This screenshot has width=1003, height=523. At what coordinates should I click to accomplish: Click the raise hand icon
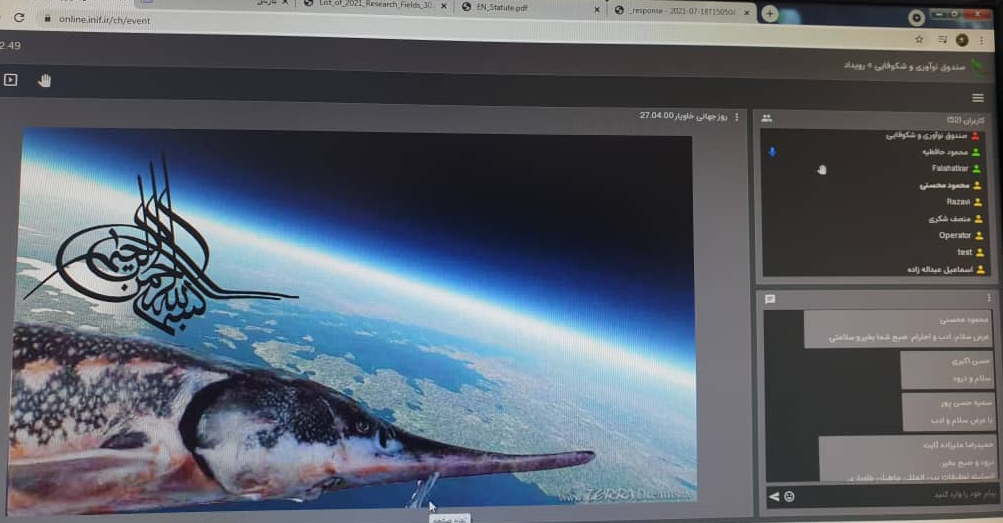pyautogui.click(x=44, y=80)
